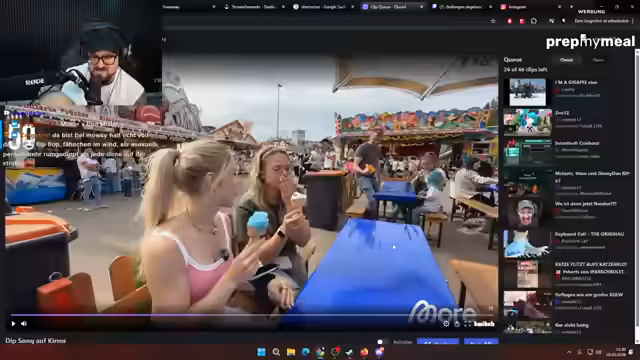Seek within the clip progress bar

[252, 315]
